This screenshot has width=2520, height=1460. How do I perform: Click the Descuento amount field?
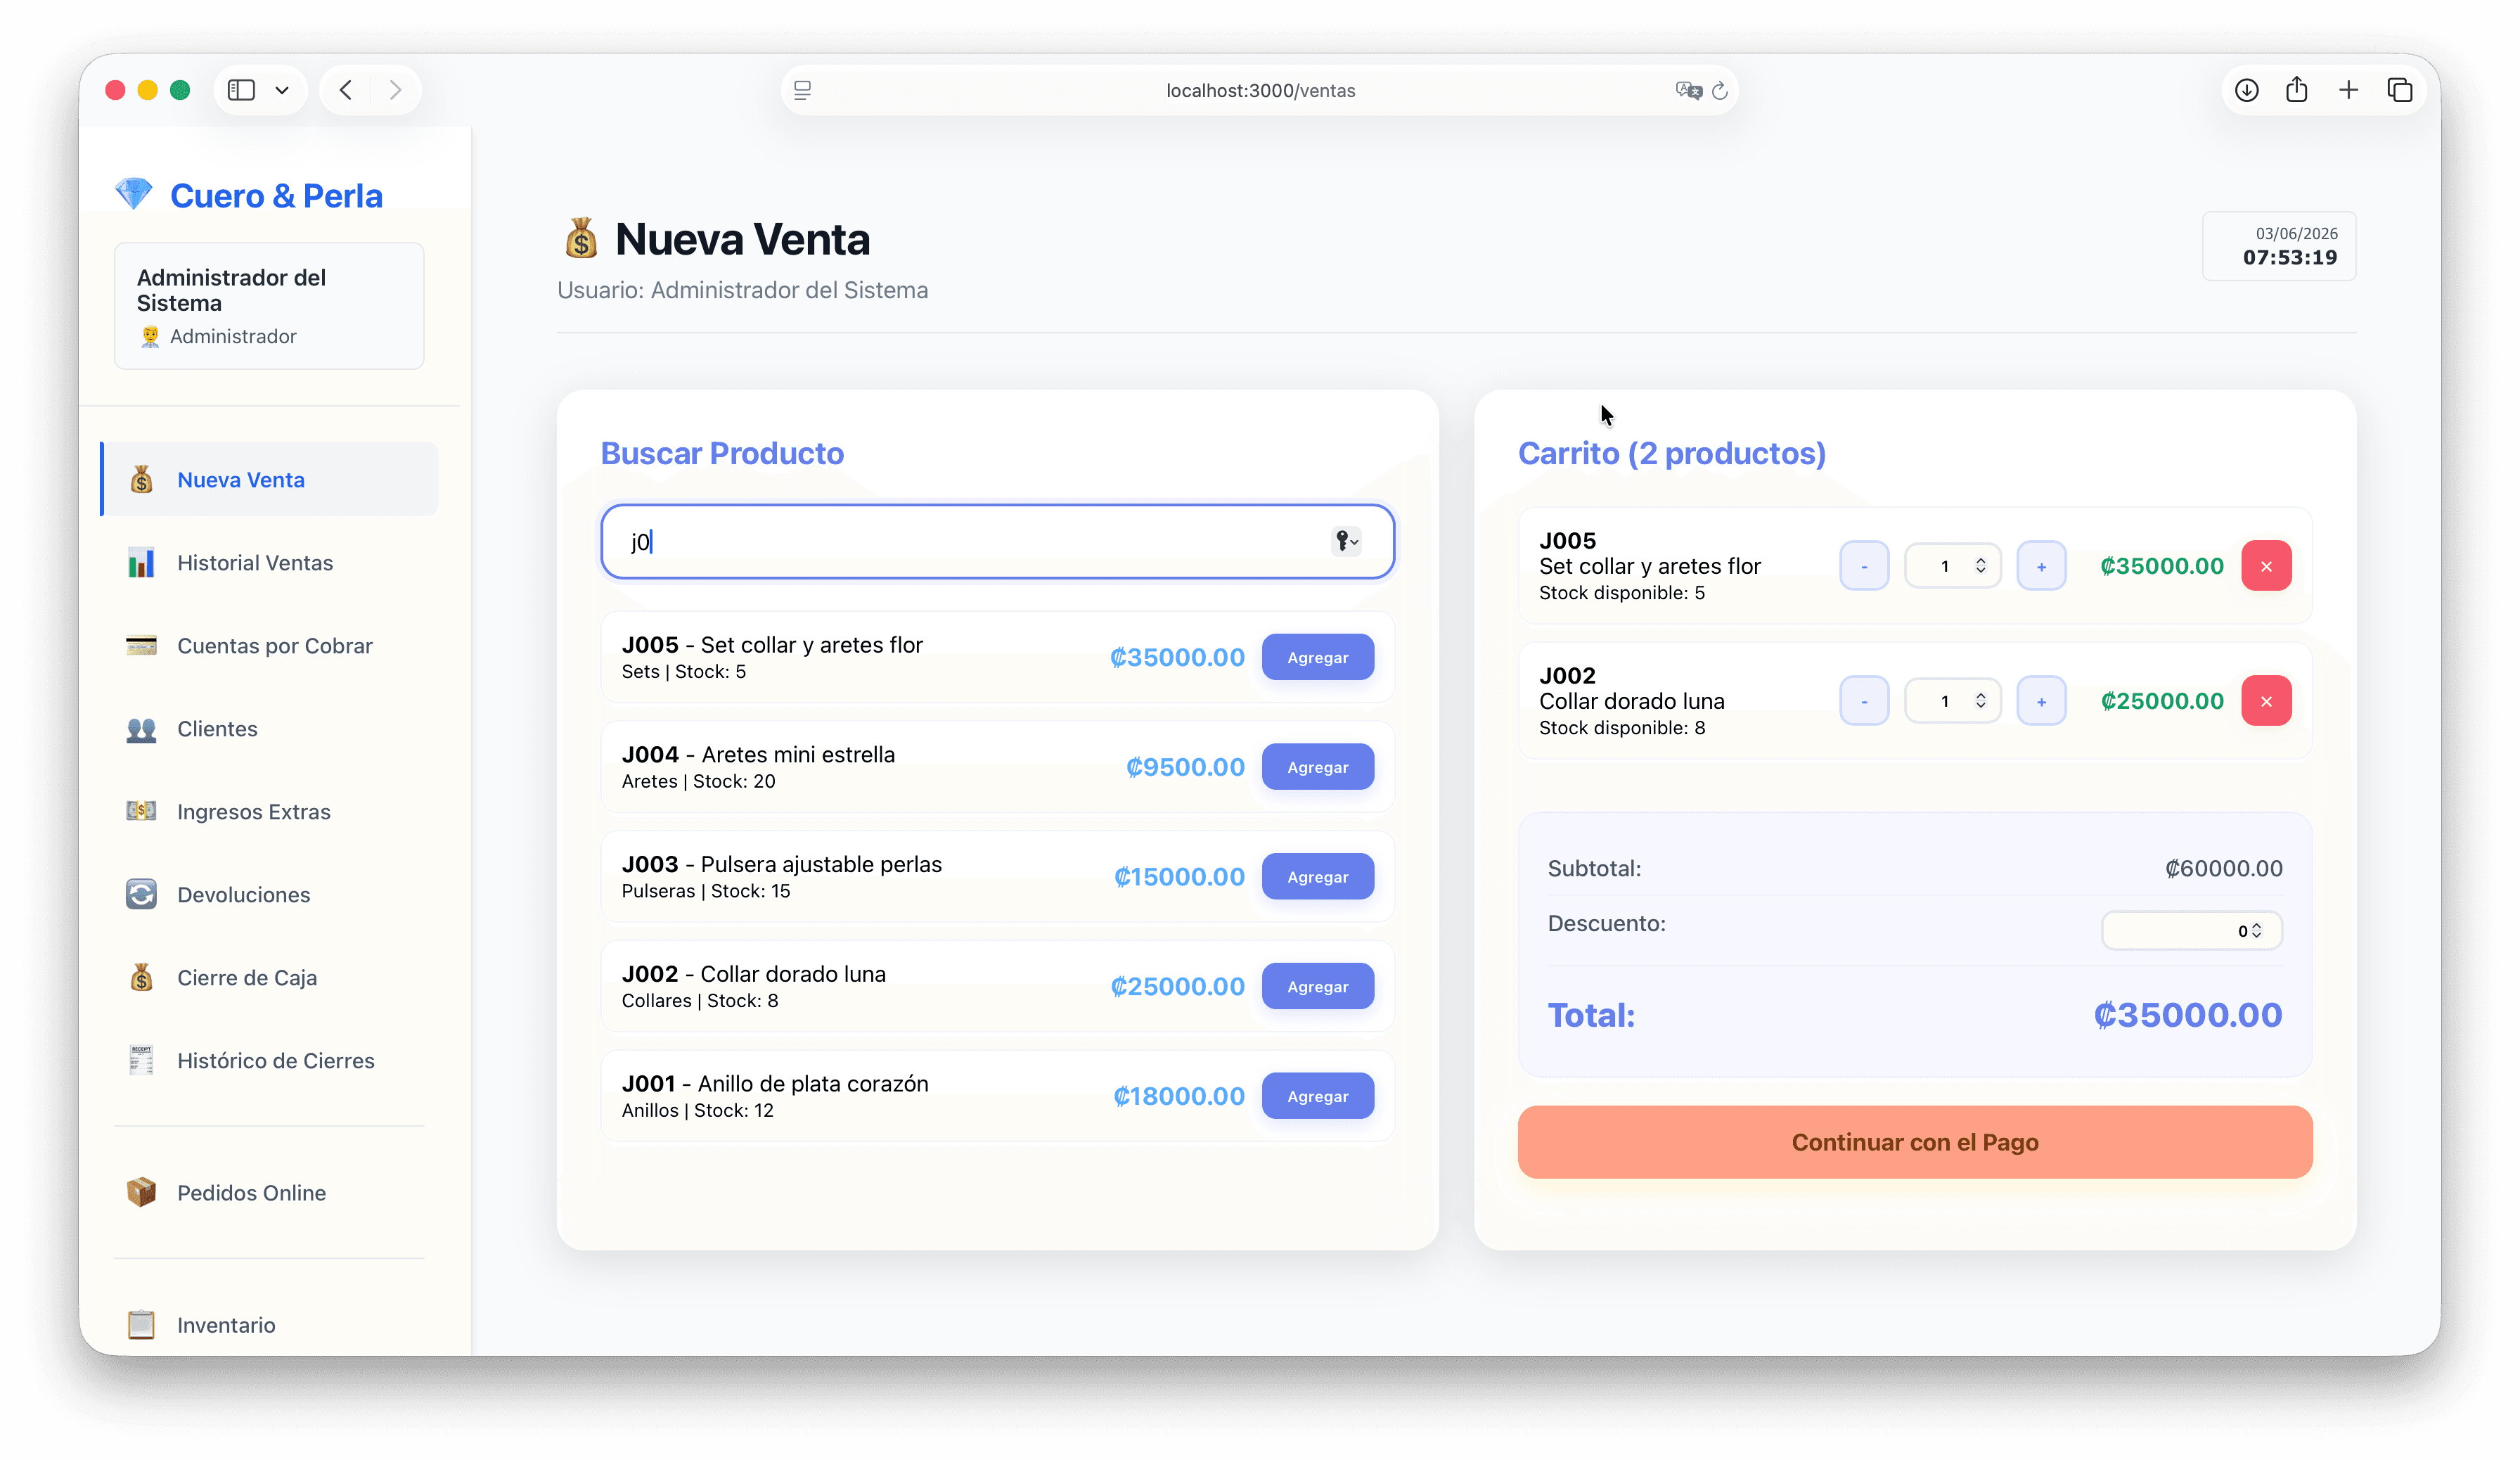click(x=2191, y=930)
